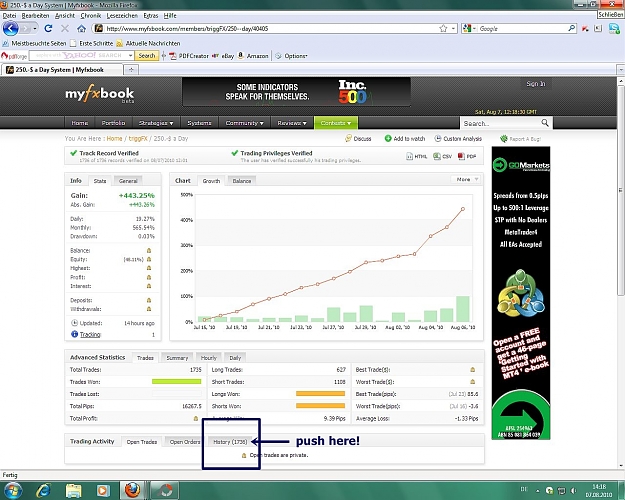Click the myfxbook Search input field
This screenshot has height=500, width=625.
click(500, 123)
